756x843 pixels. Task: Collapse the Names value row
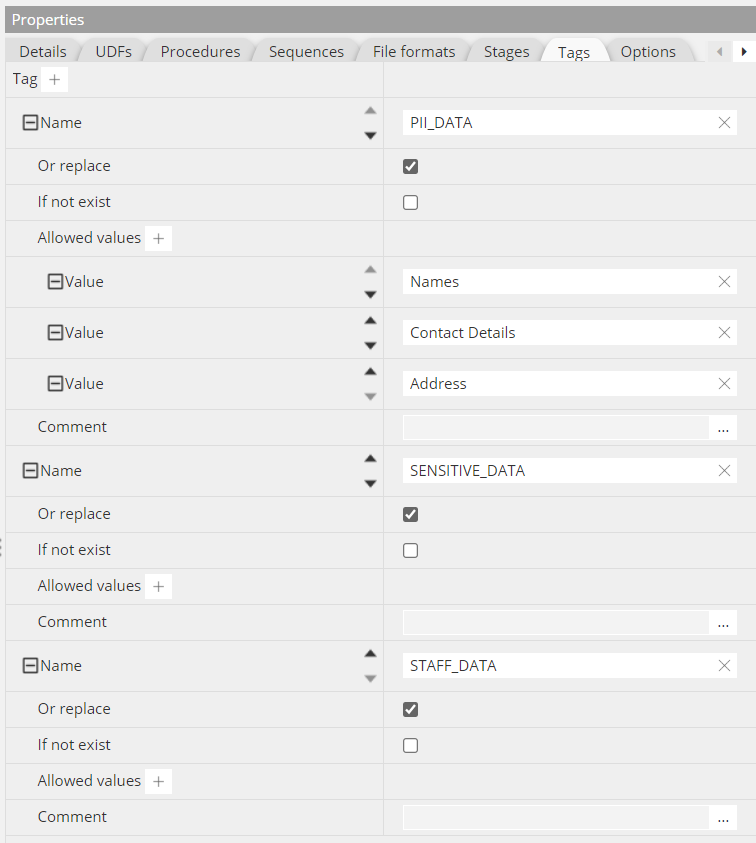[56, 282]
